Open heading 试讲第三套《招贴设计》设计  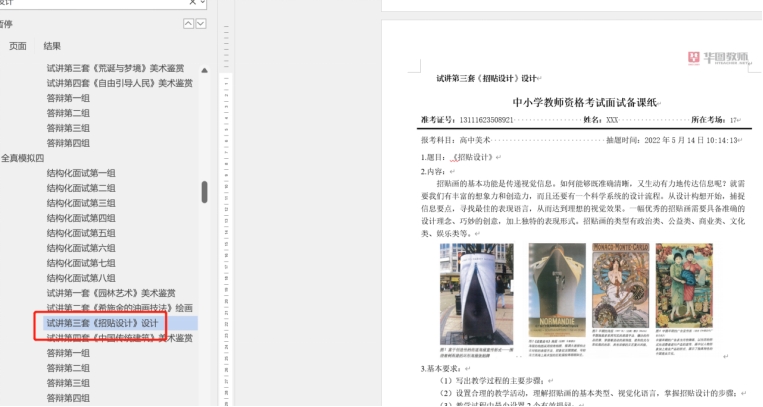tap(103, 323)
